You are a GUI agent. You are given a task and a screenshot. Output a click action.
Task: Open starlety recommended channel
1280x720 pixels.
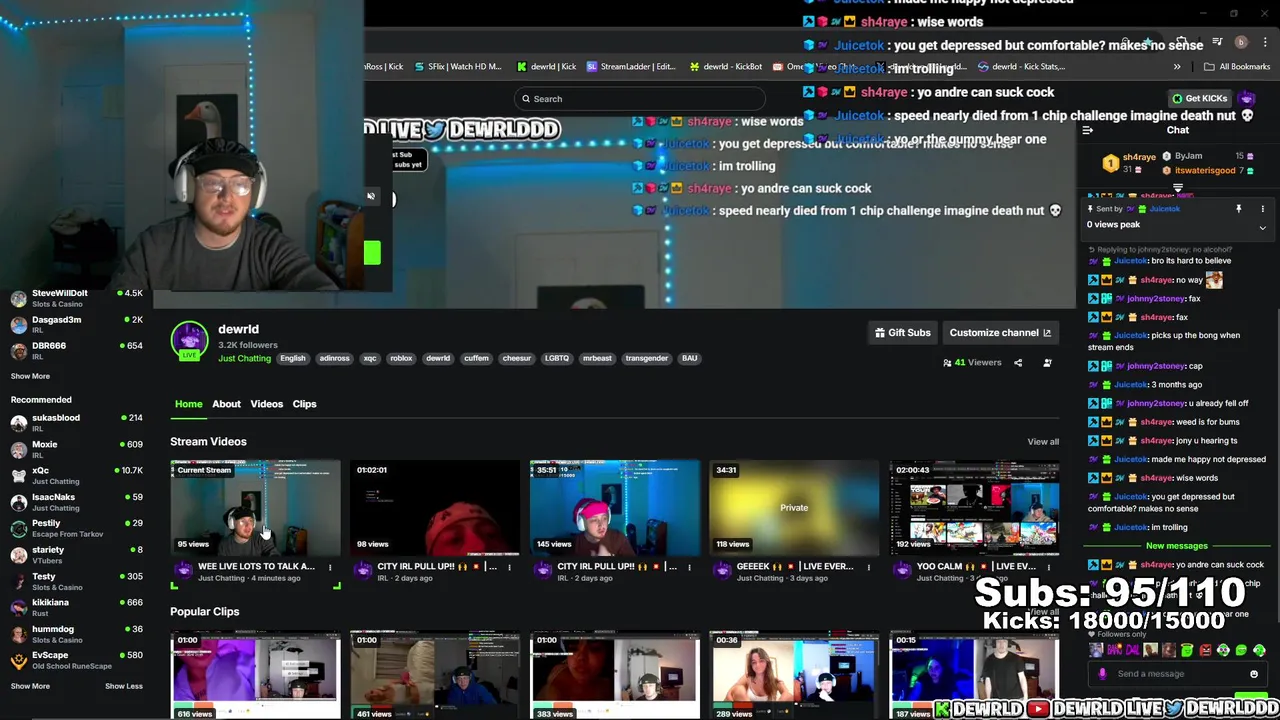click(x=75, y=555)
